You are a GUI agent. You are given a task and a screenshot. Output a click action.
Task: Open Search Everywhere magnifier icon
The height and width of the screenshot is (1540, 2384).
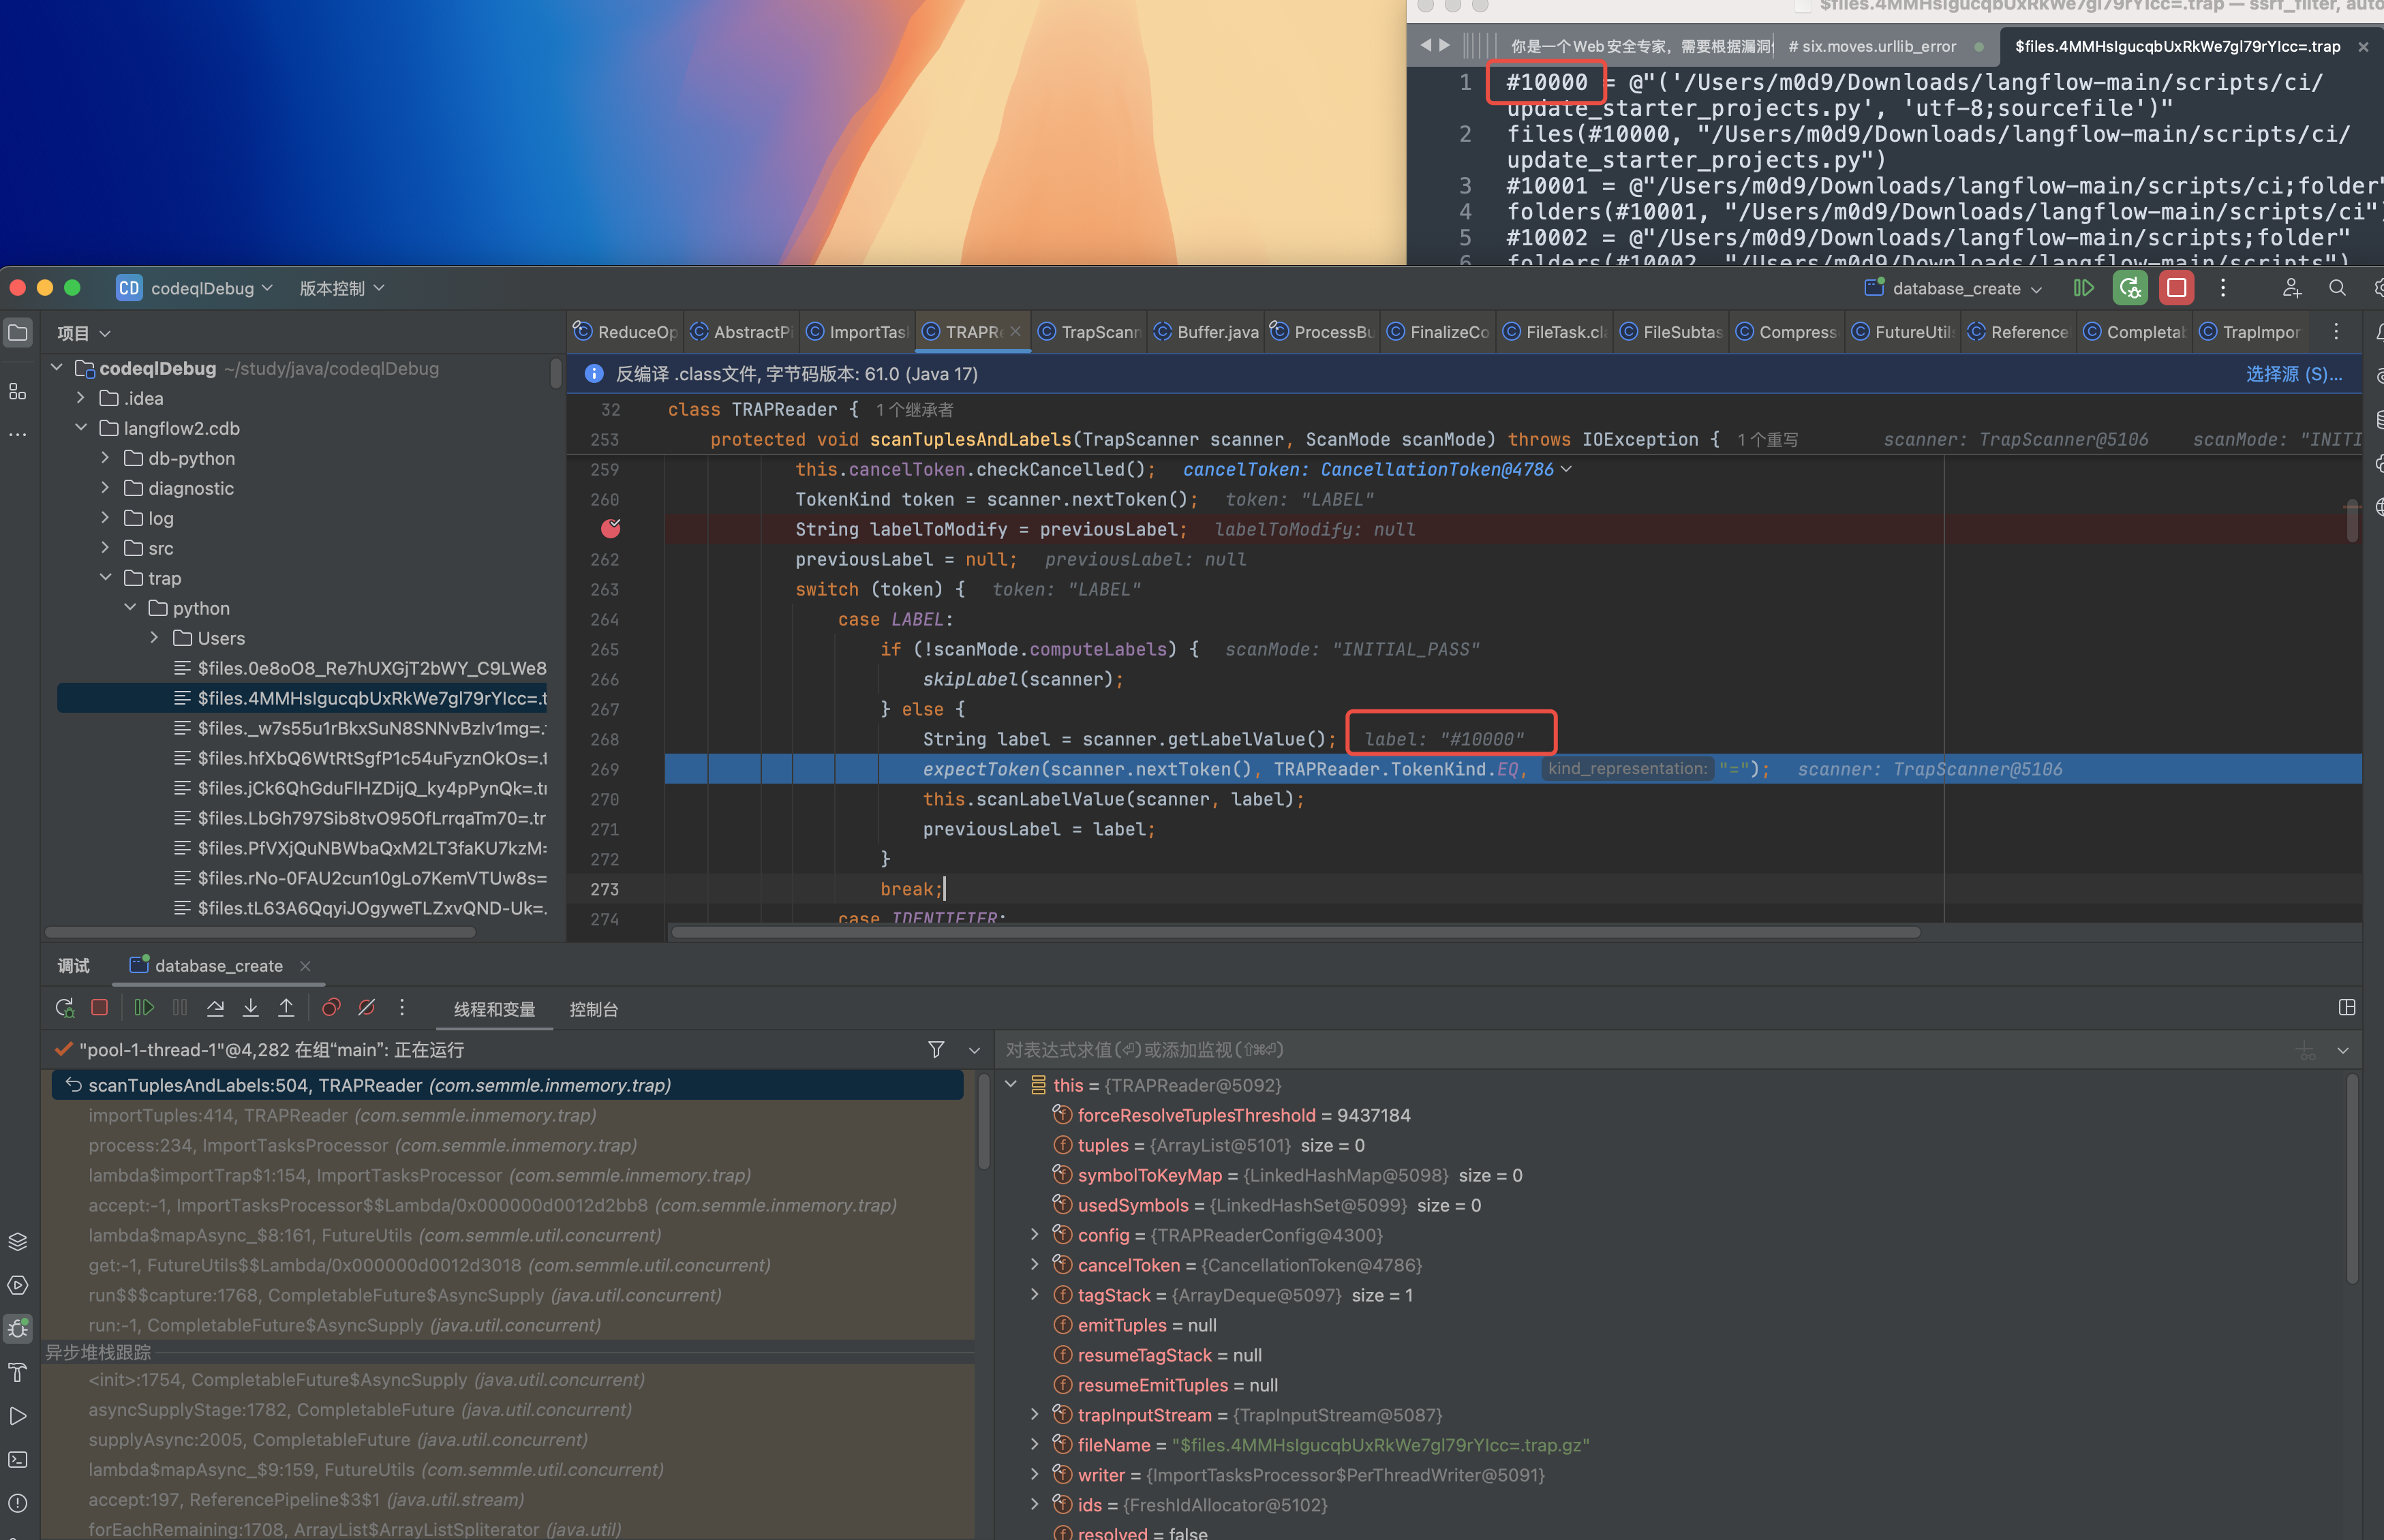point(2337,288)
